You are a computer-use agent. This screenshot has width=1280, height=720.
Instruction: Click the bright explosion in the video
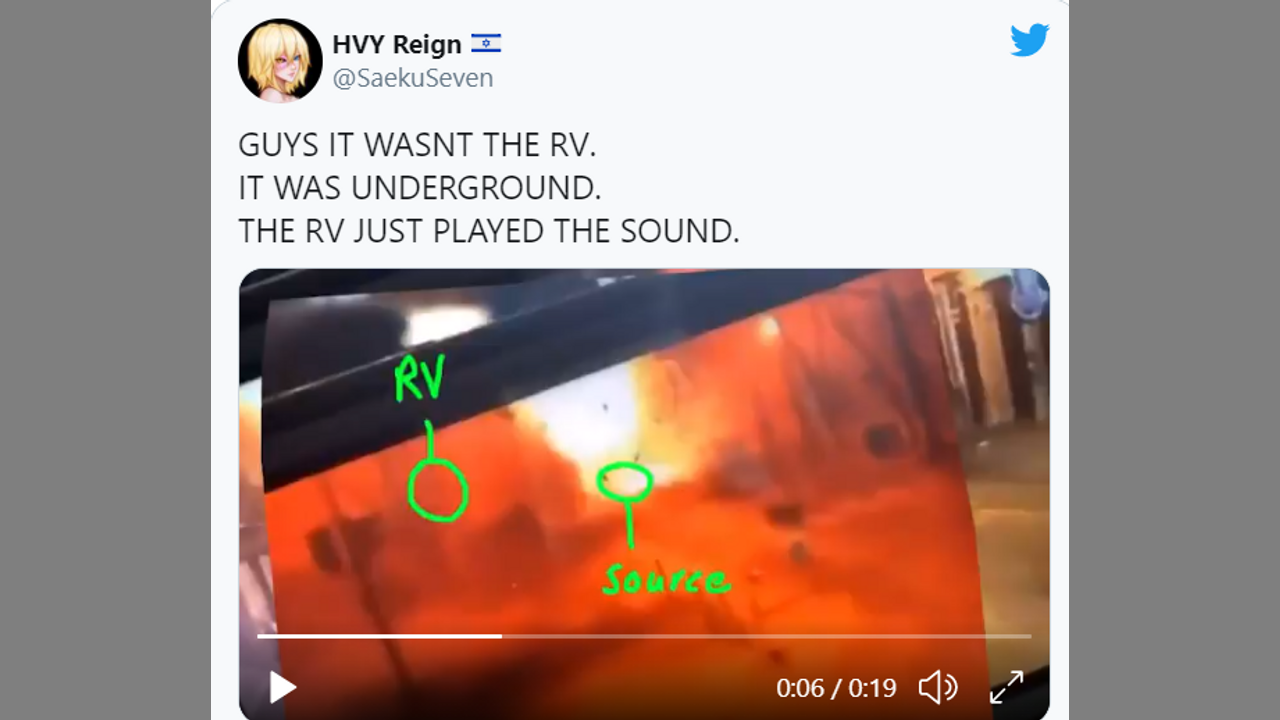600,420
